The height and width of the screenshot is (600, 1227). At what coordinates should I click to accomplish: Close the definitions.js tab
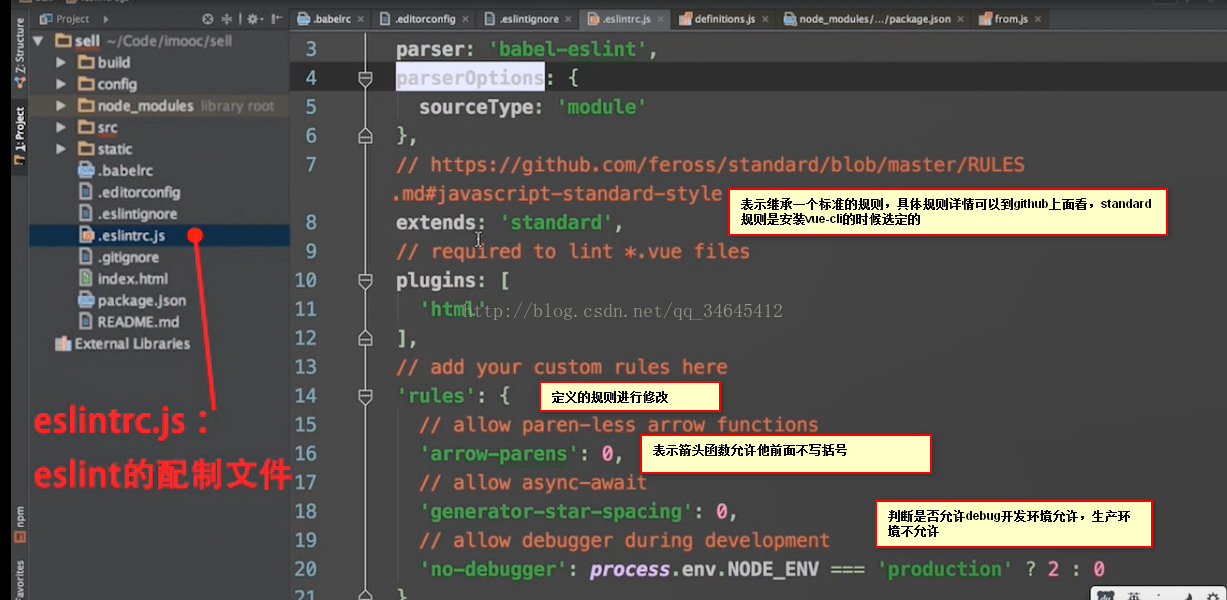(x=767, y=19)
